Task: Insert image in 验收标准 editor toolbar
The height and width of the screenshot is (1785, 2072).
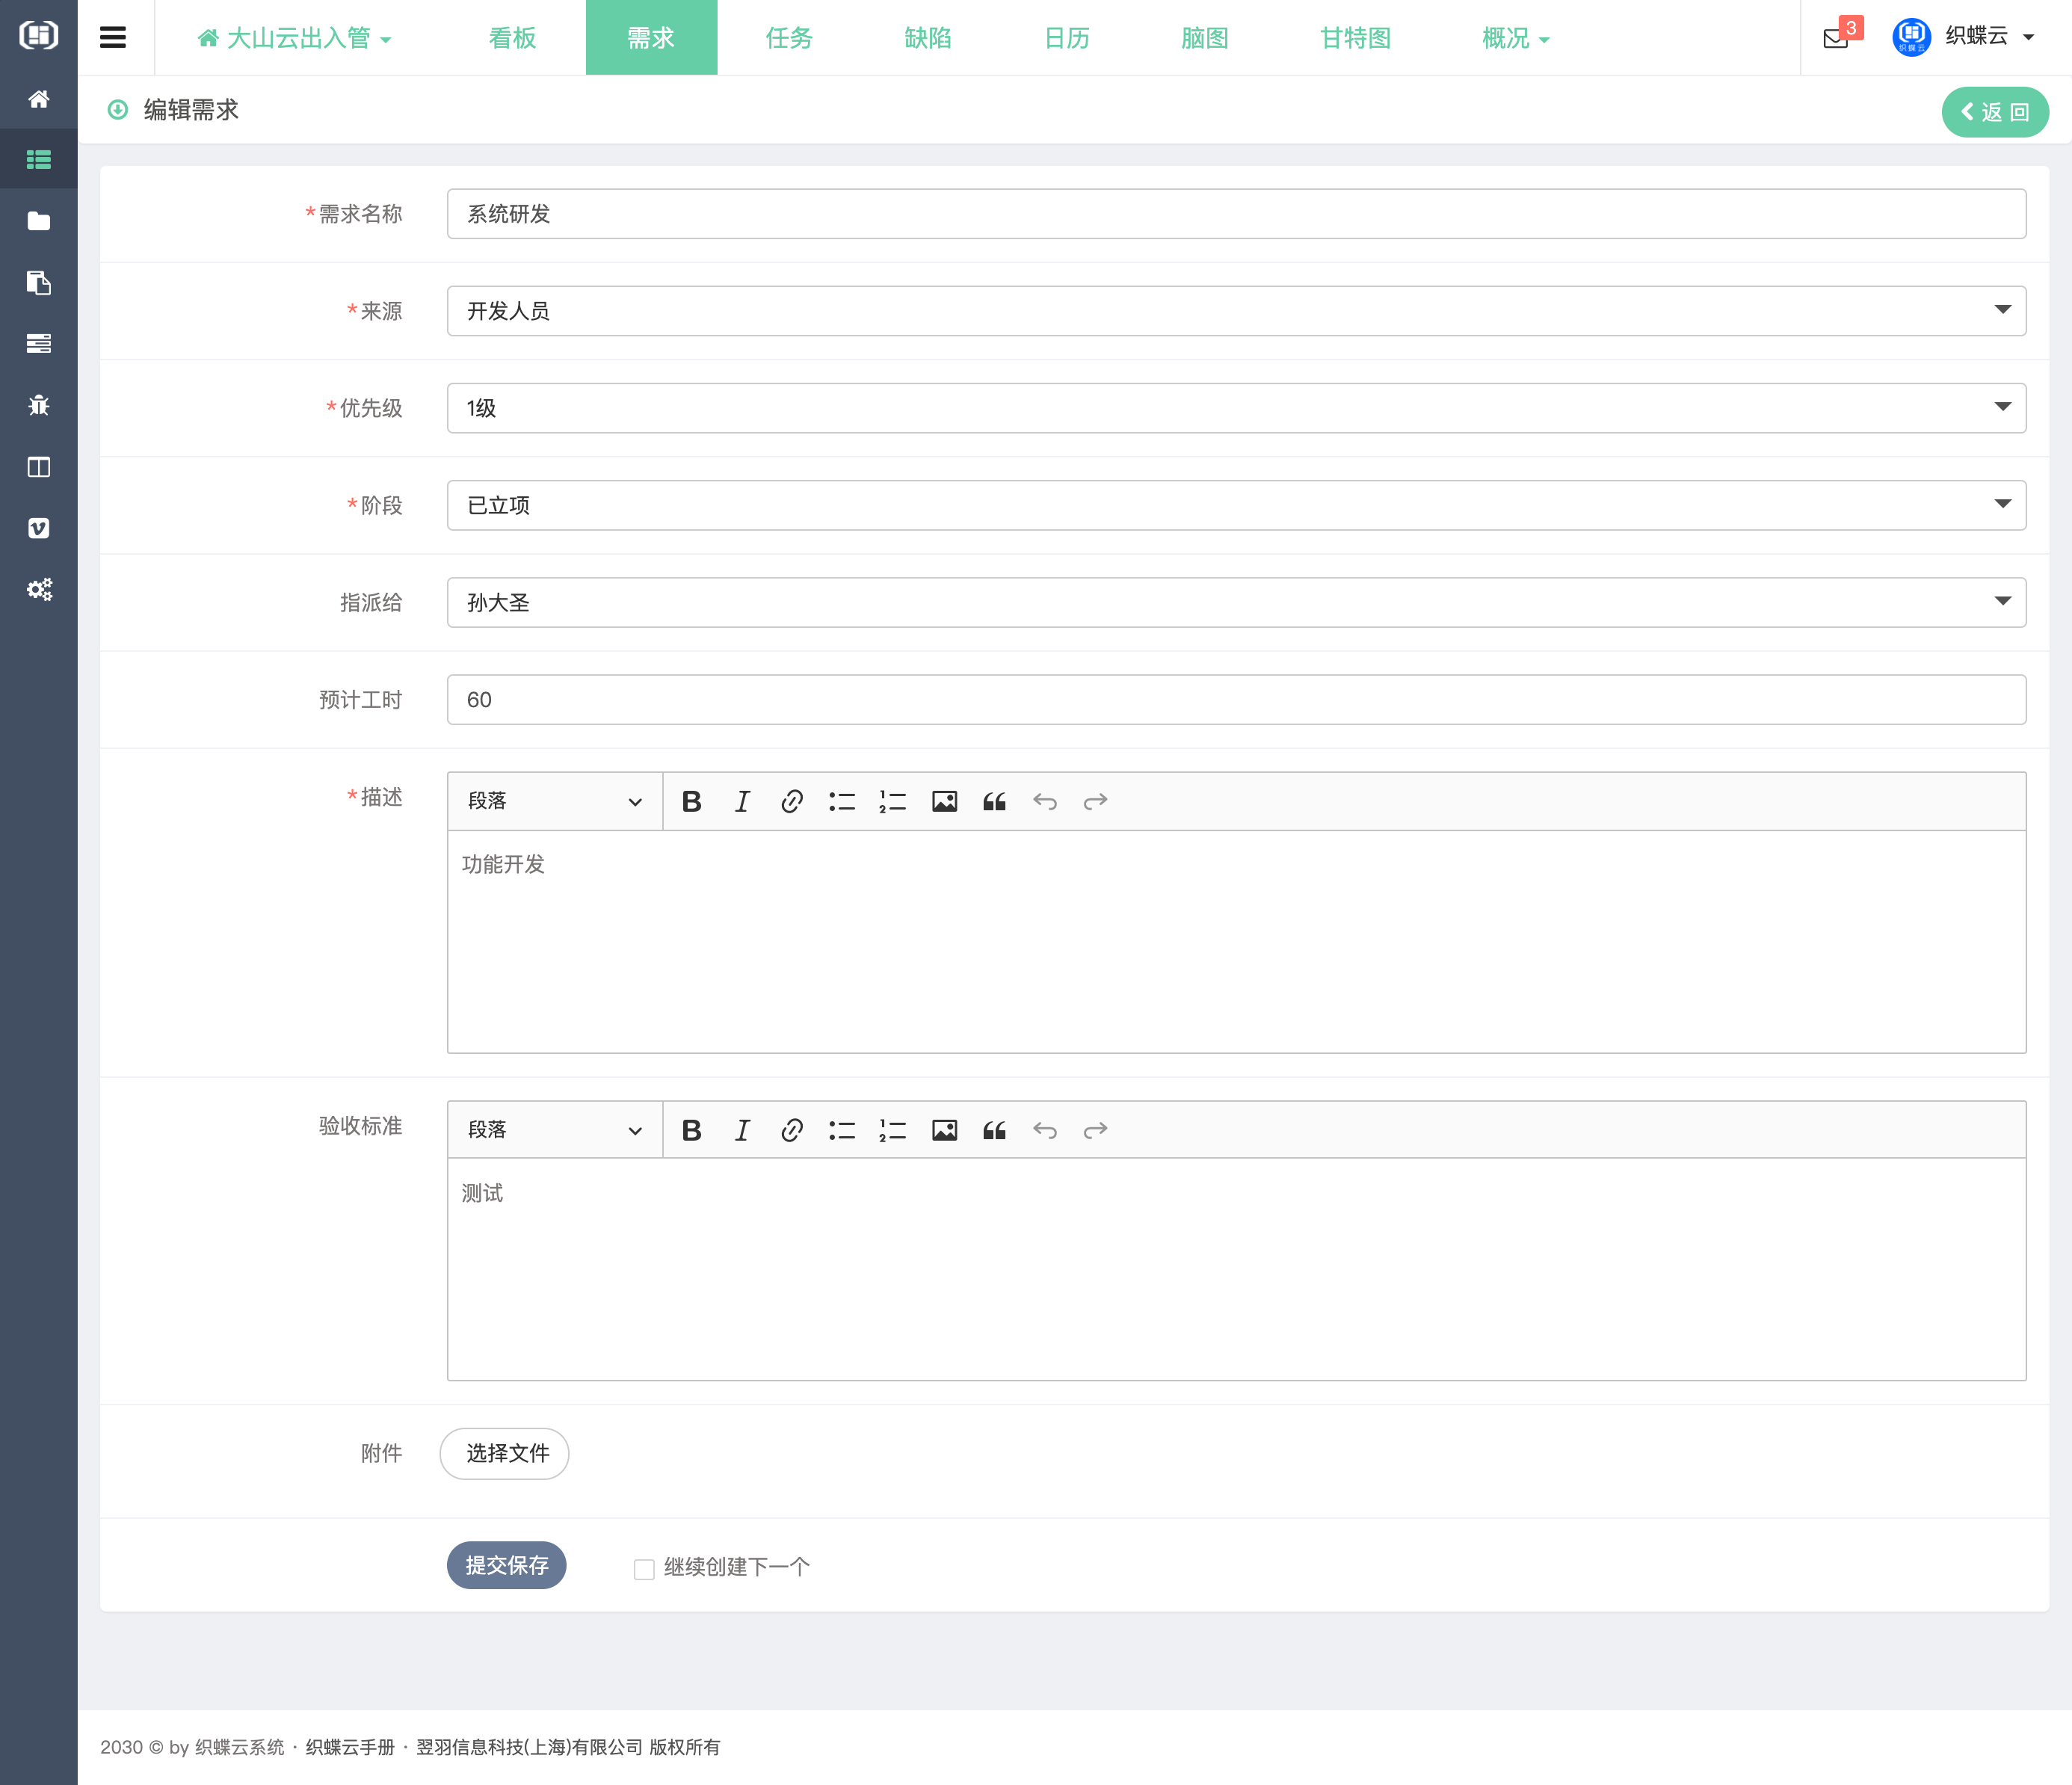Action: 944,1130
